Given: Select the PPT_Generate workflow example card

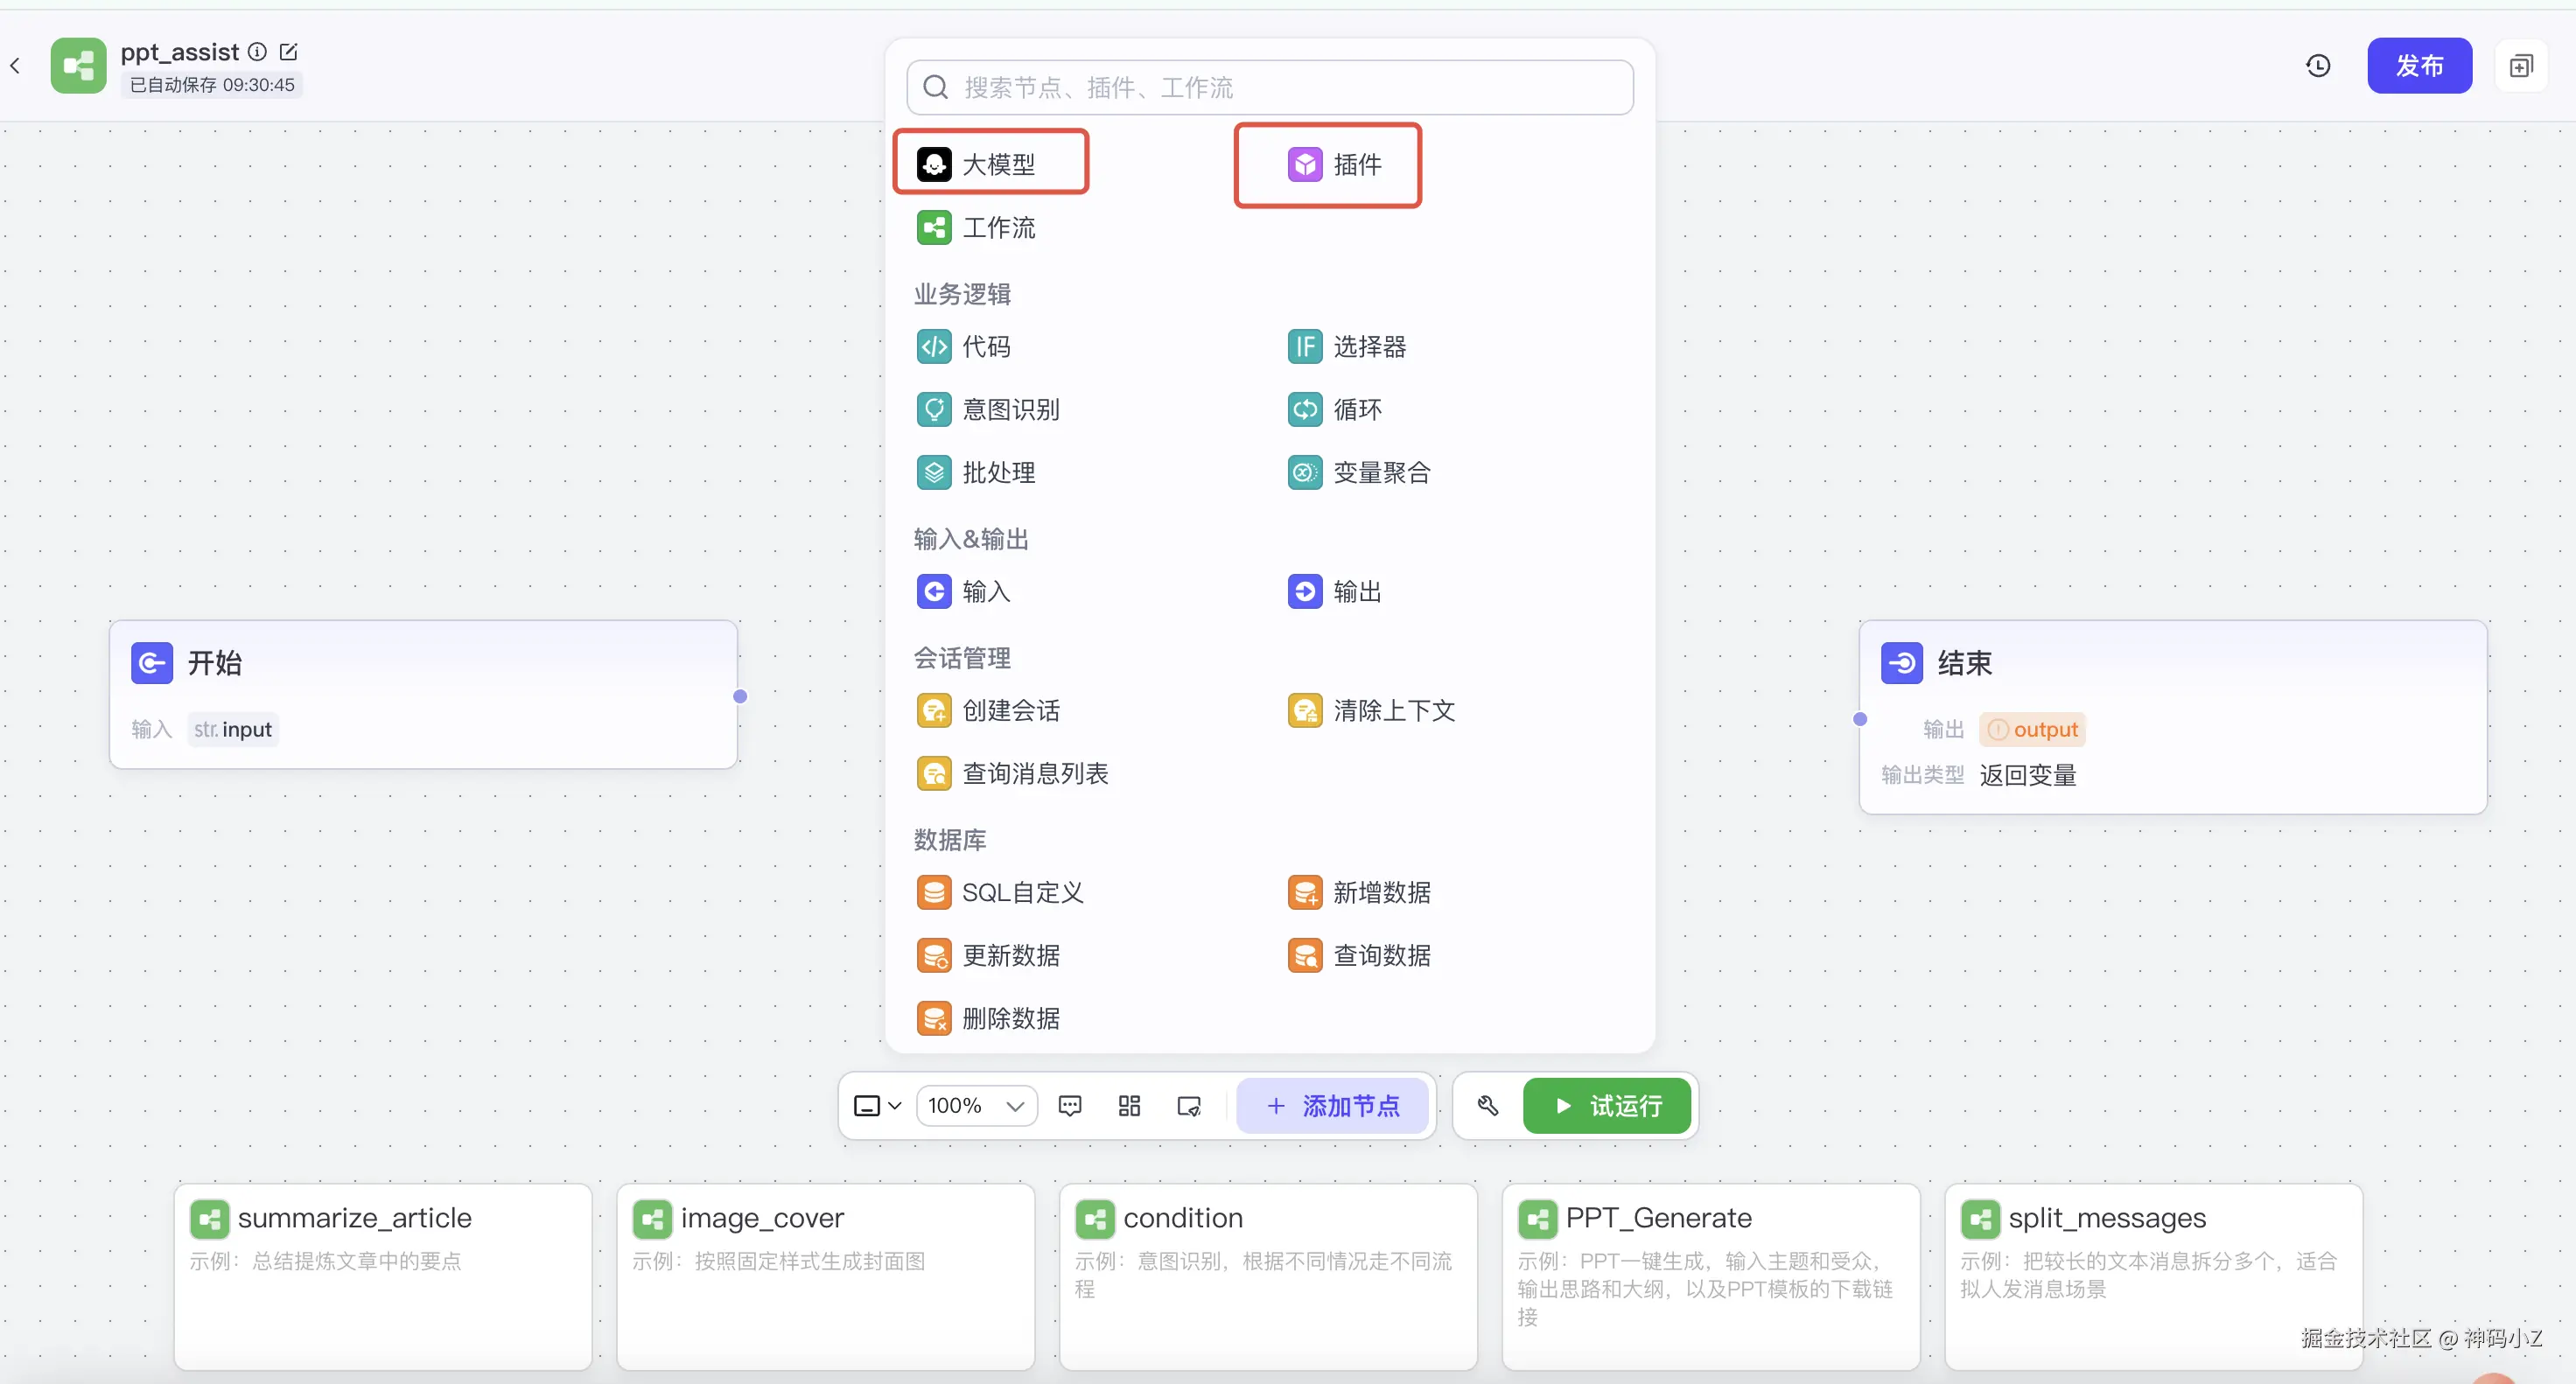Looking at the screenshot, I should coord(1710,1274).
